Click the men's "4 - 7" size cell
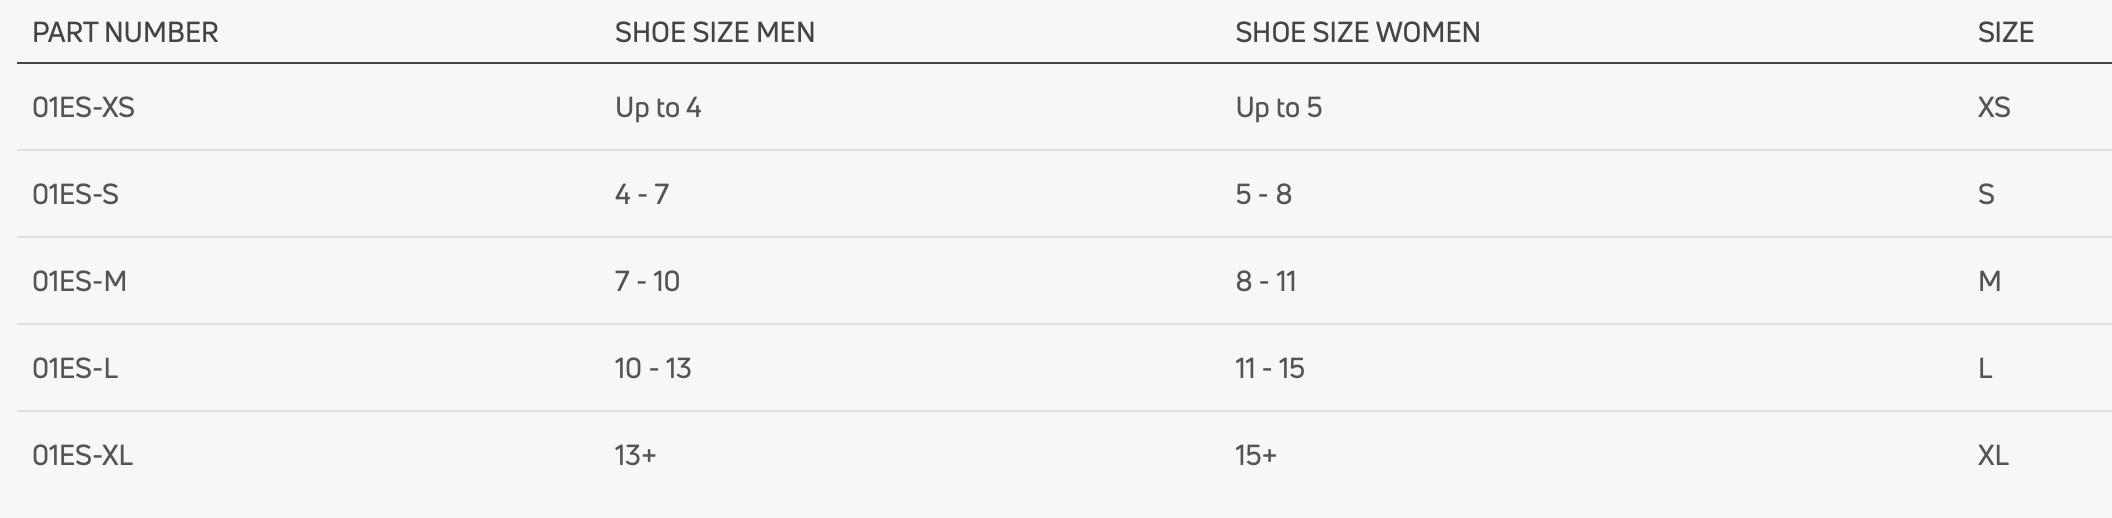This screenshot has width=2112, height=518. click(641, 194)
